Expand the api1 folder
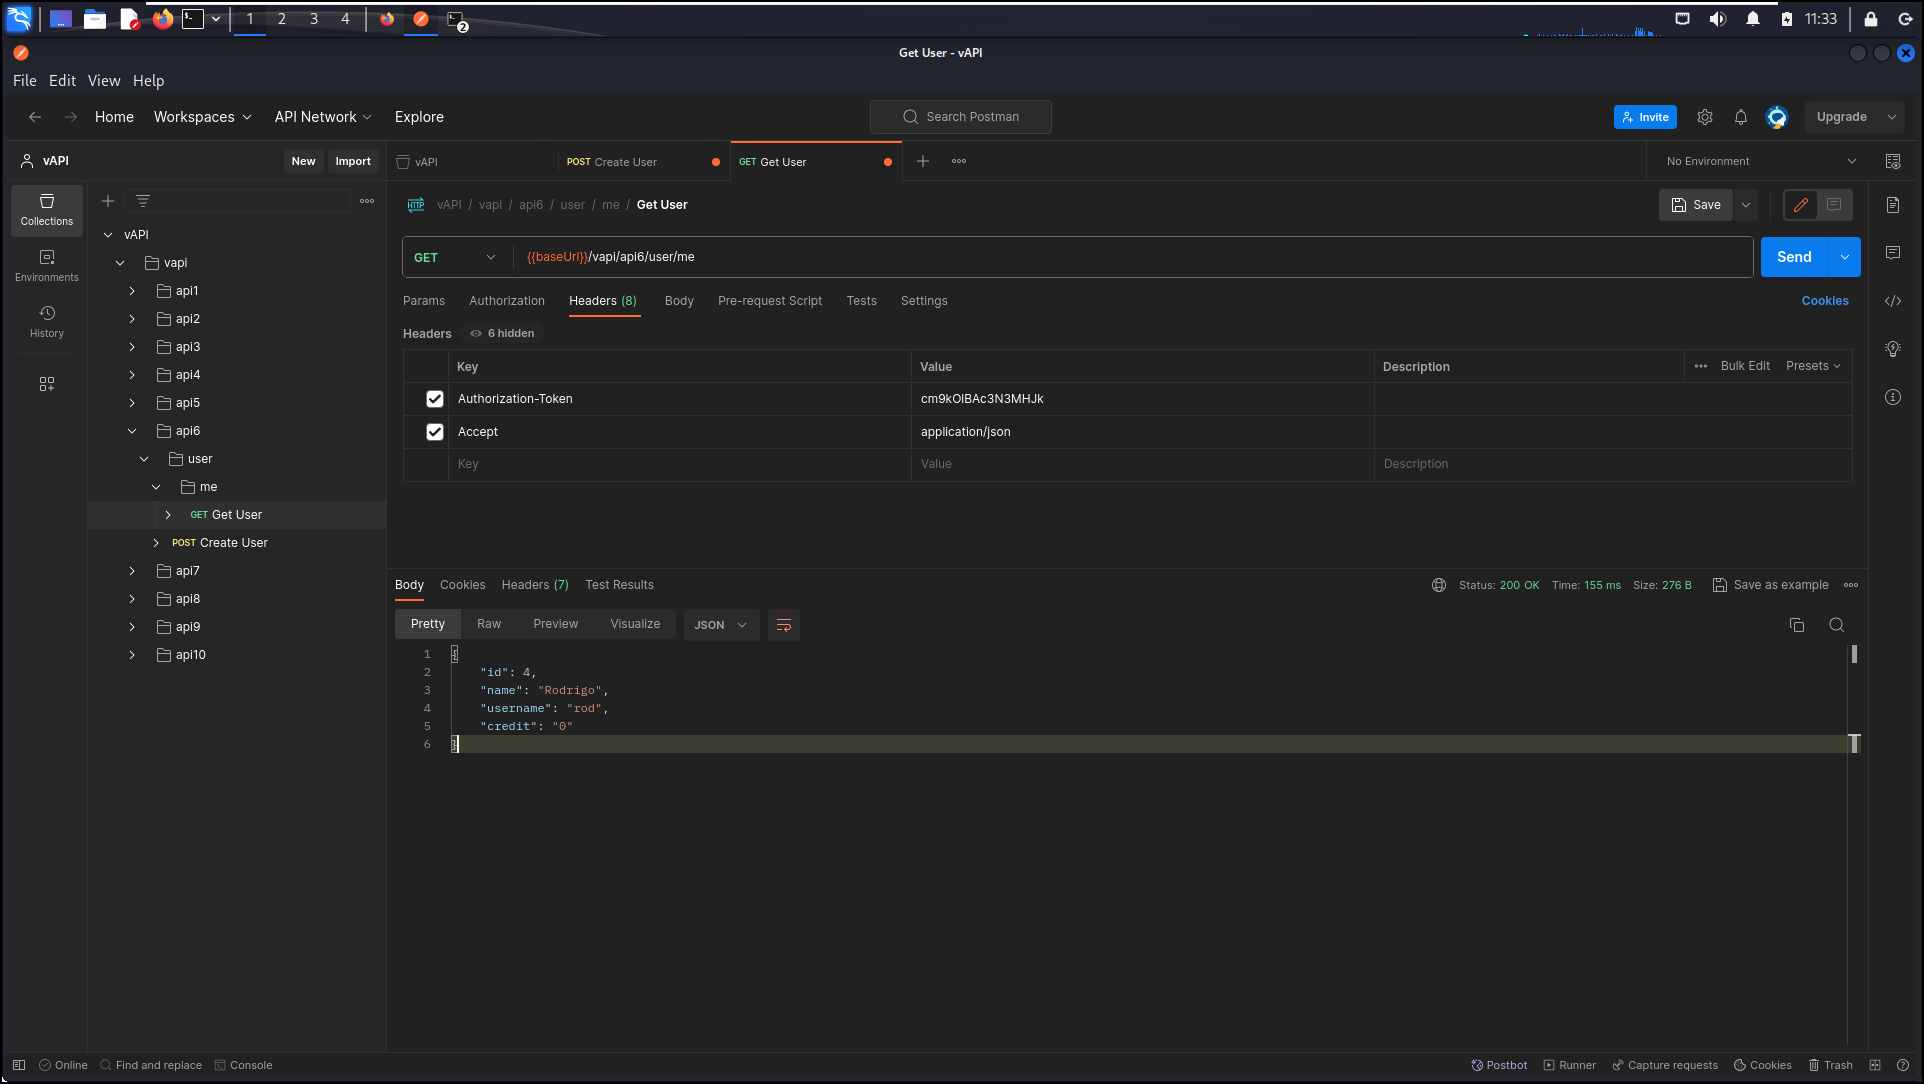Viewport: 1924px width, 1084px height. tap(132, 291)
